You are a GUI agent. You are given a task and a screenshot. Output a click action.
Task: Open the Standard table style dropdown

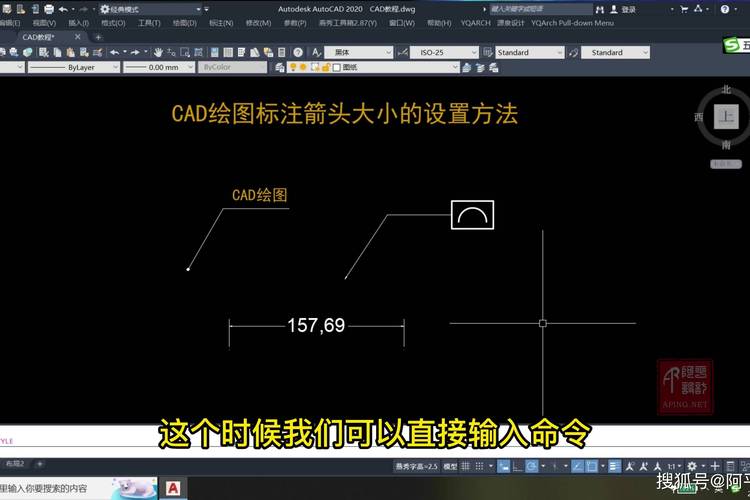(x=529, y=52)
